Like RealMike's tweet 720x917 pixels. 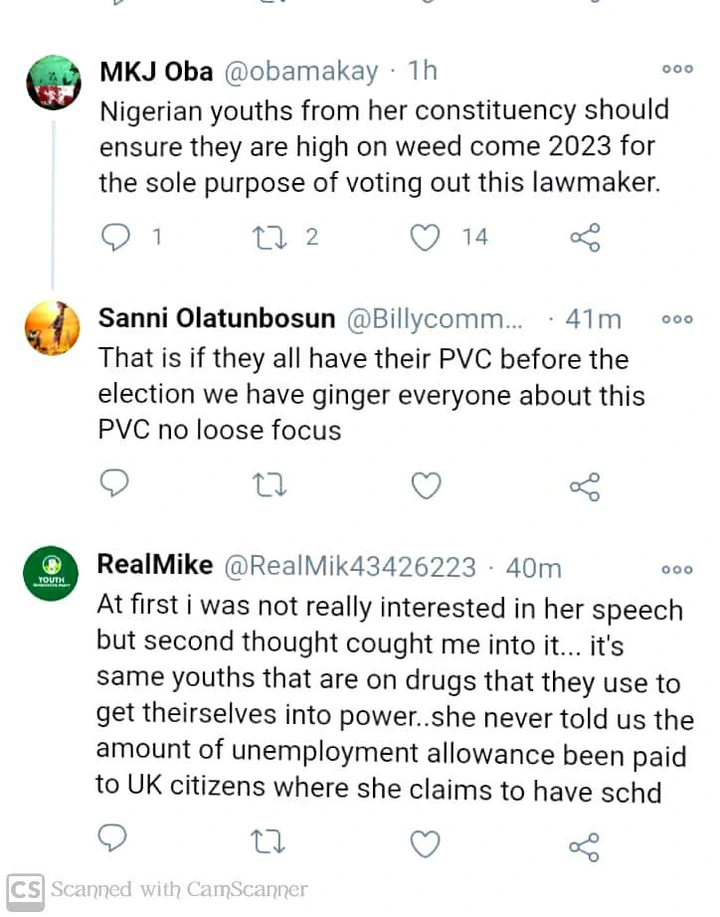tap(426, 843)
